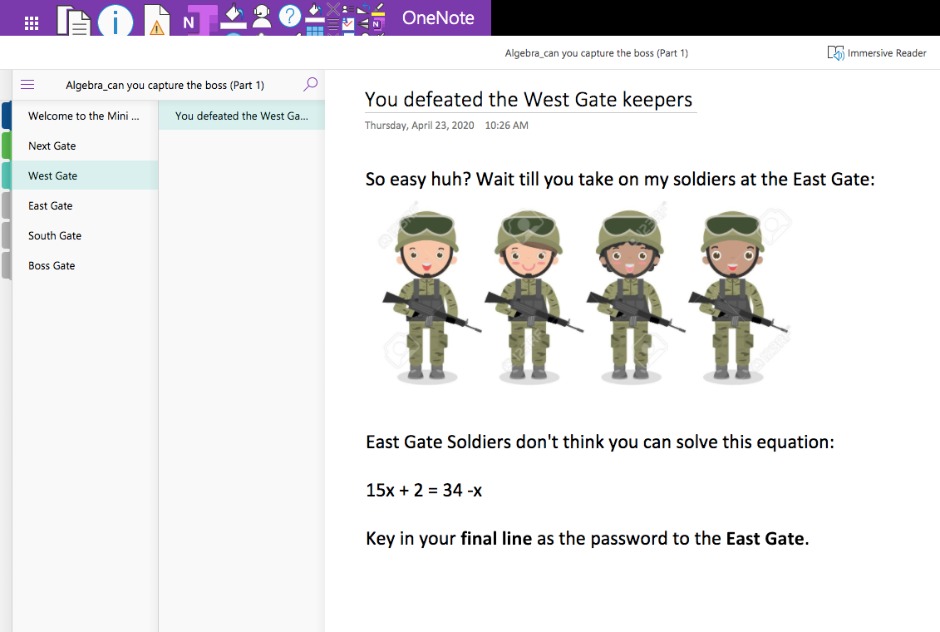
Task: Select the Next Gate section
Action: click(52, 146)
